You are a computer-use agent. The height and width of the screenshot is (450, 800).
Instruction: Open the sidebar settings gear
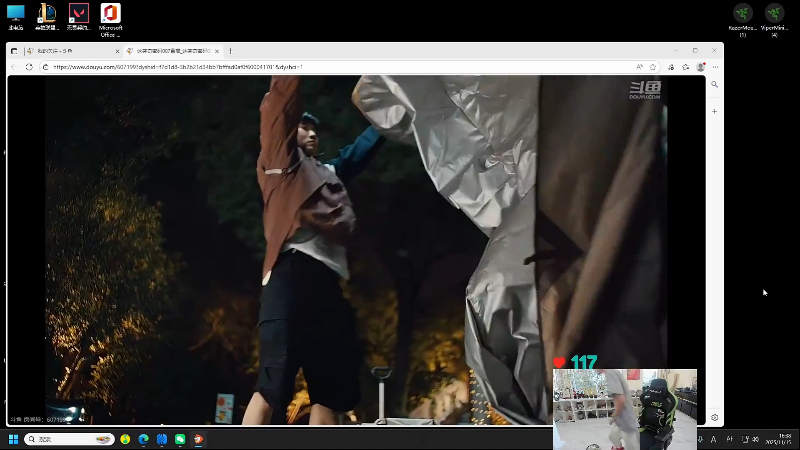[714, 417]
